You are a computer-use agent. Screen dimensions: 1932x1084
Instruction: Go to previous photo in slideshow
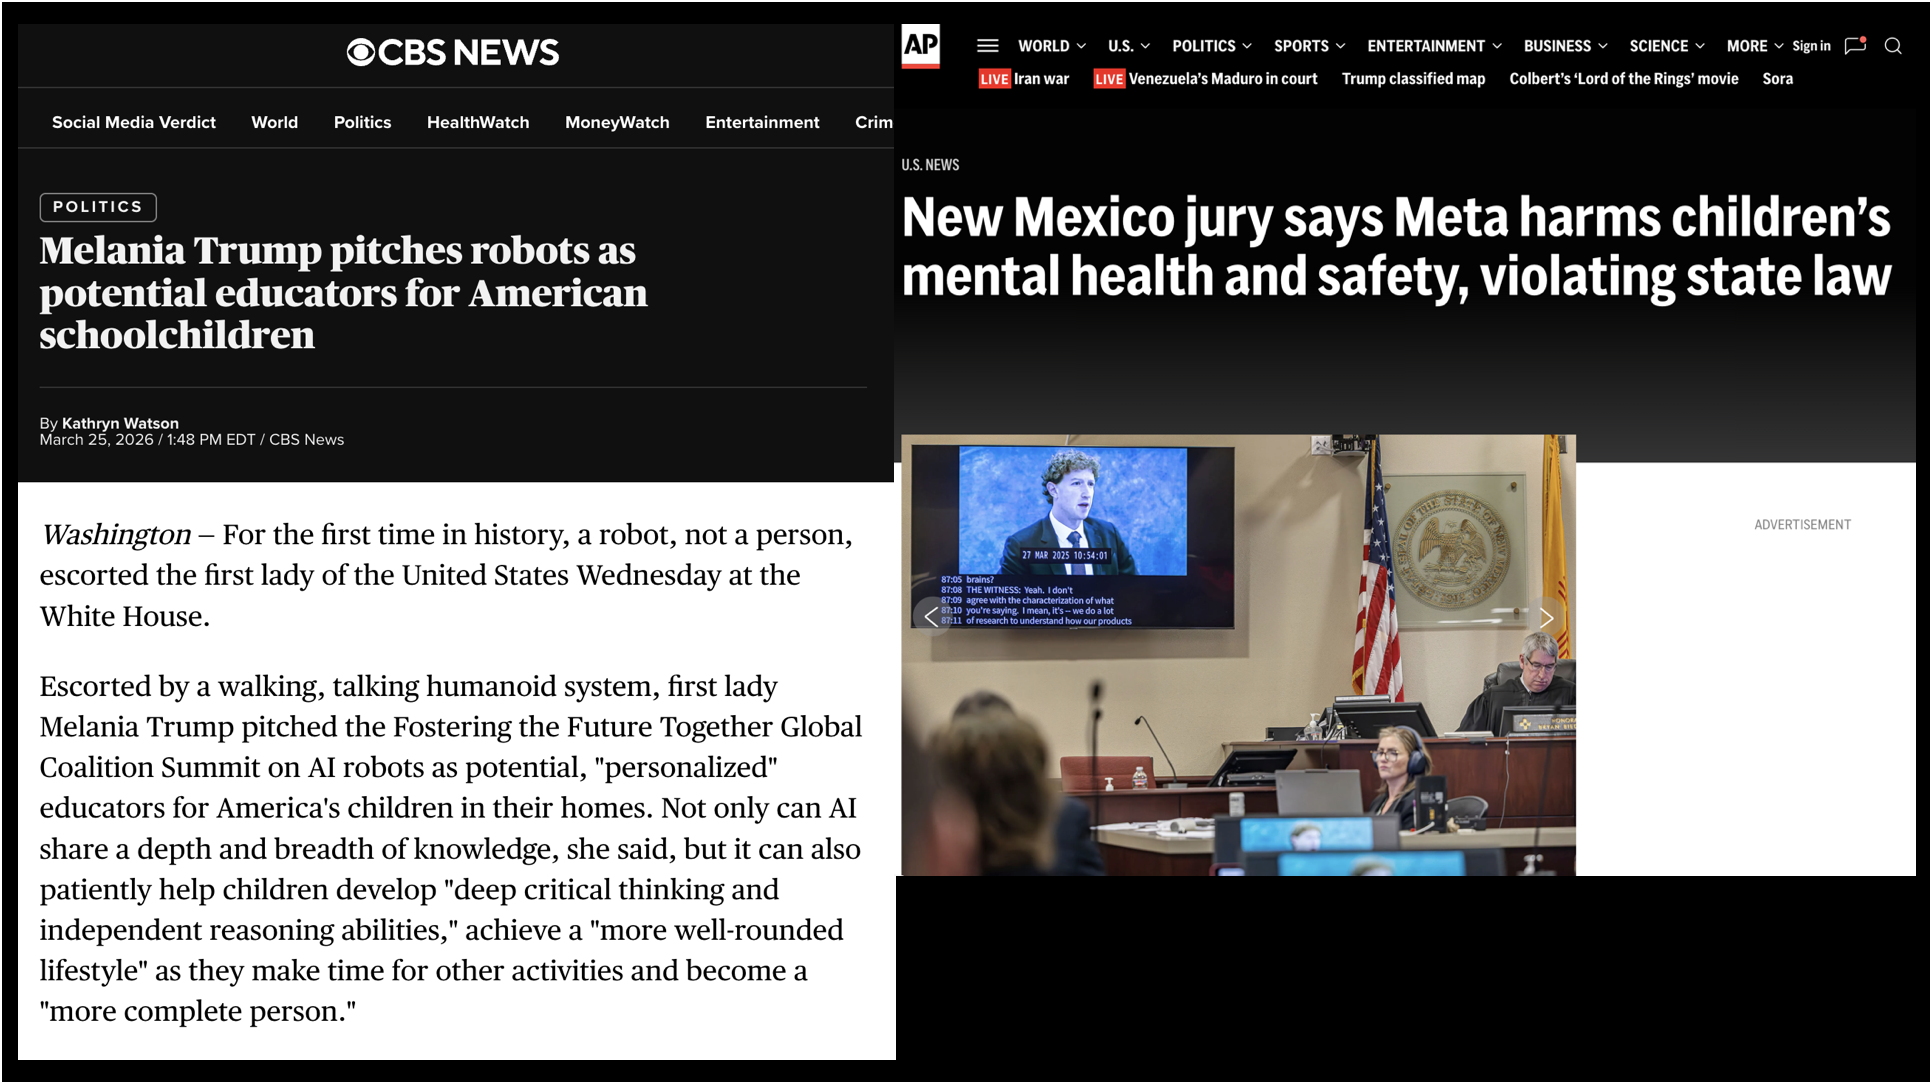click(x=931, y=618)
